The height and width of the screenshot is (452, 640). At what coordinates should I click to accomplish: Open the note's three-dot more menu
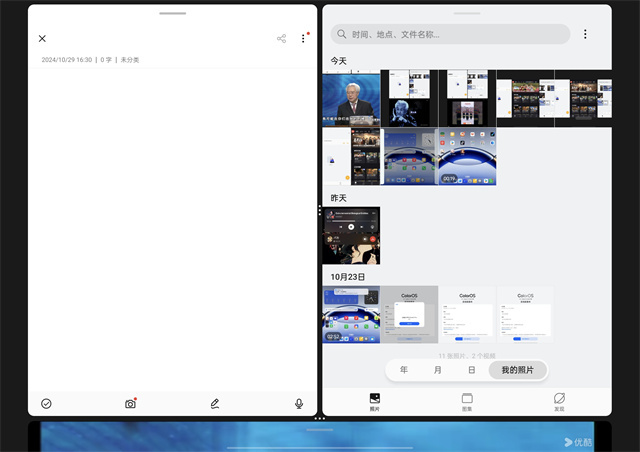303,38
